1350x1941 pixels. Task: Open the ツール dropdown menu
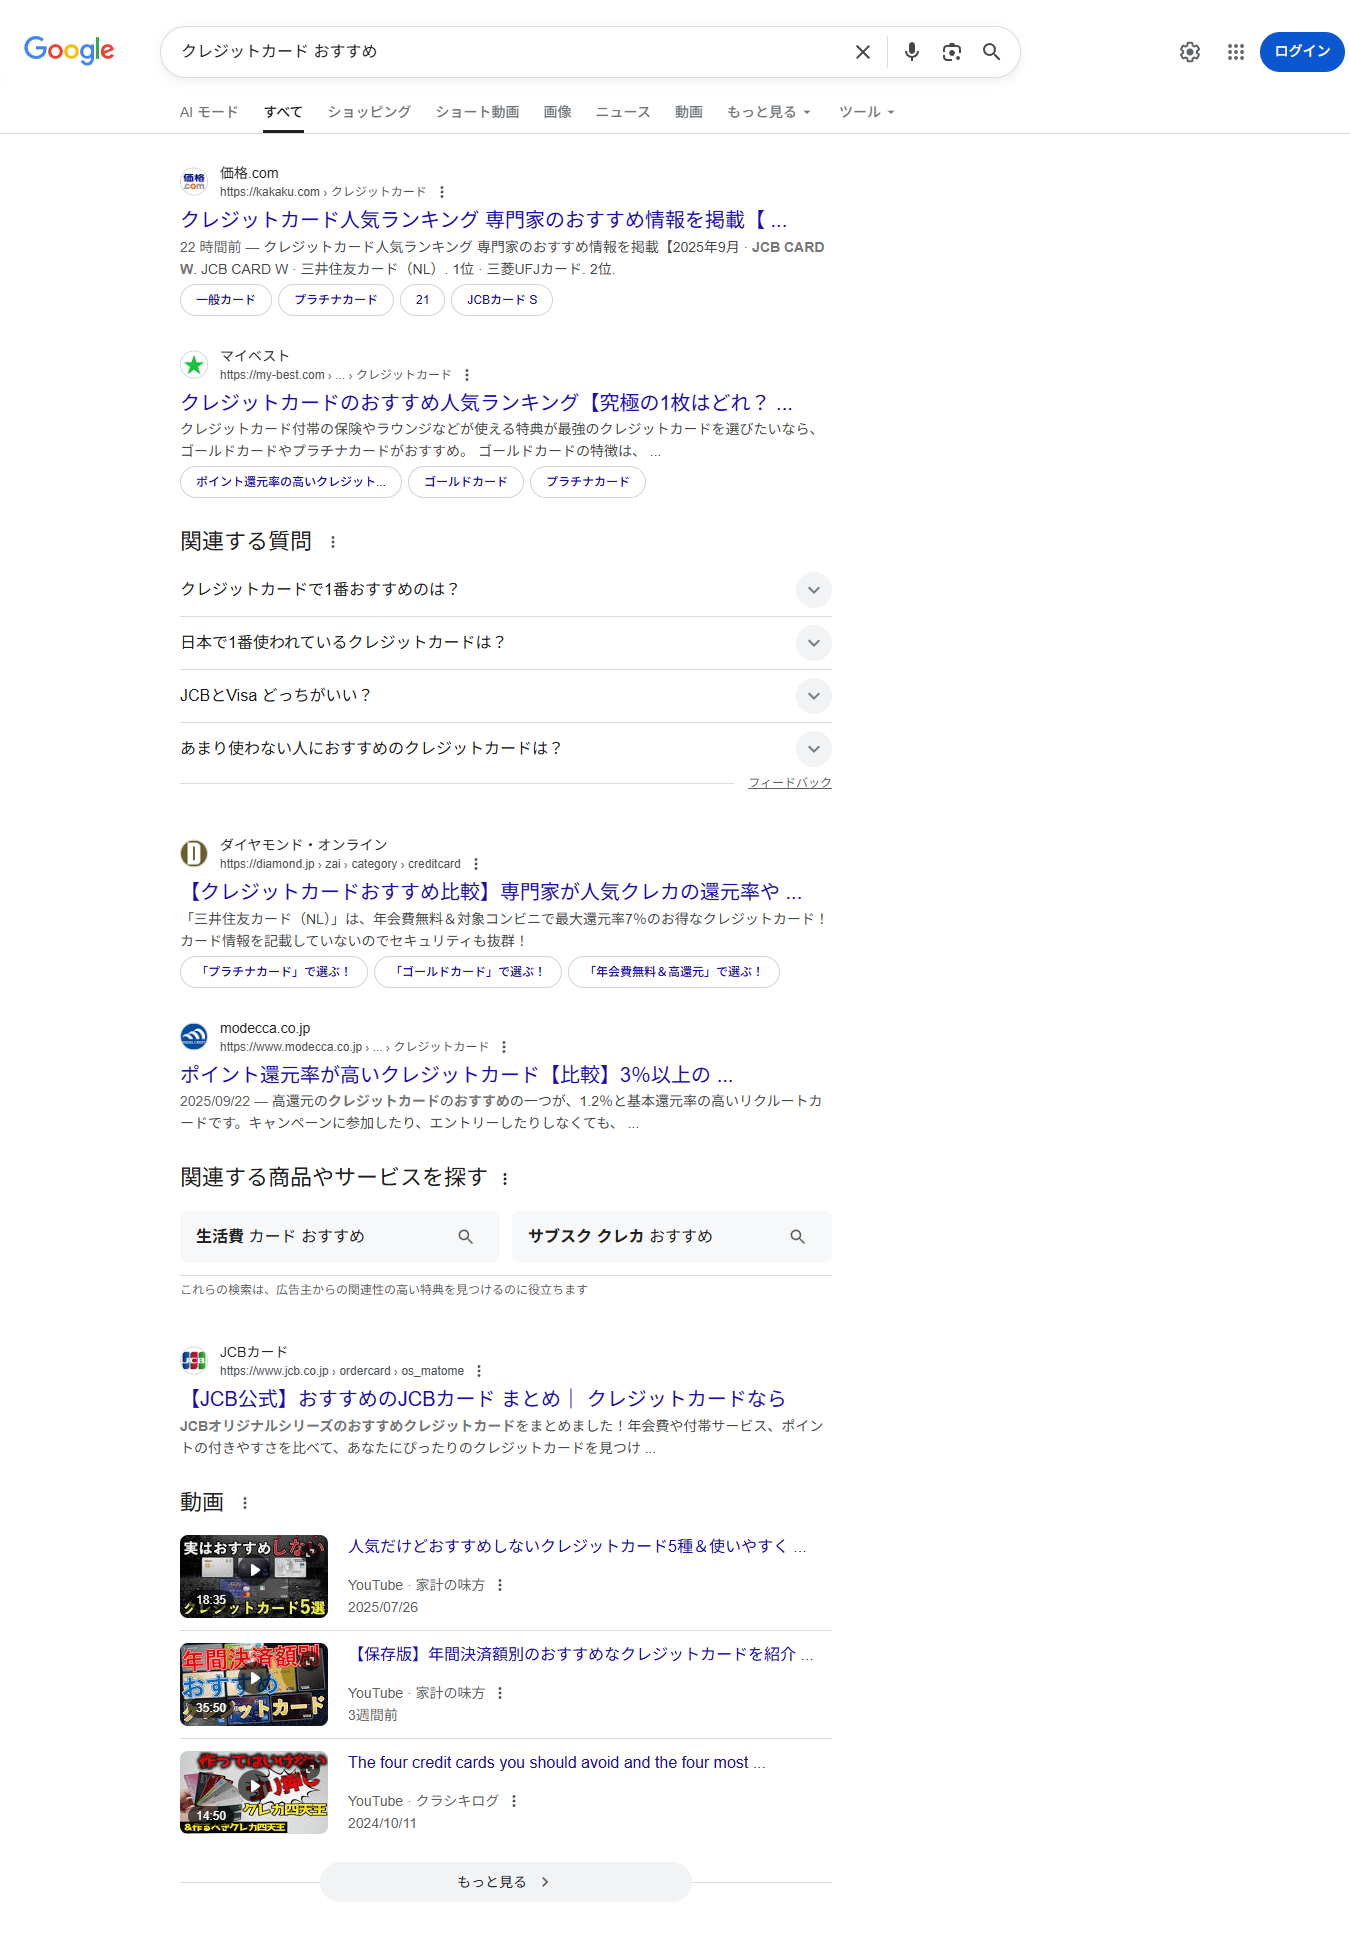866,112
